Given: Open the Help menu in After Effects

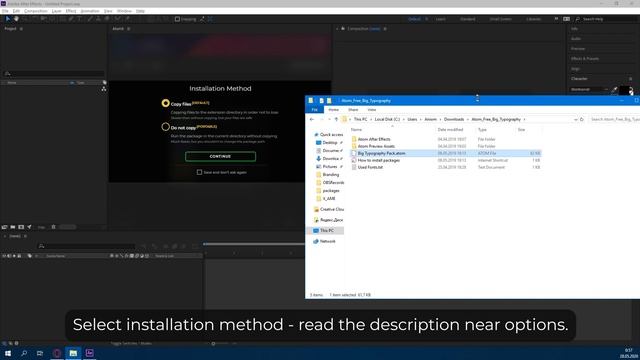Looking at the screenshot, I should [140, 11].
